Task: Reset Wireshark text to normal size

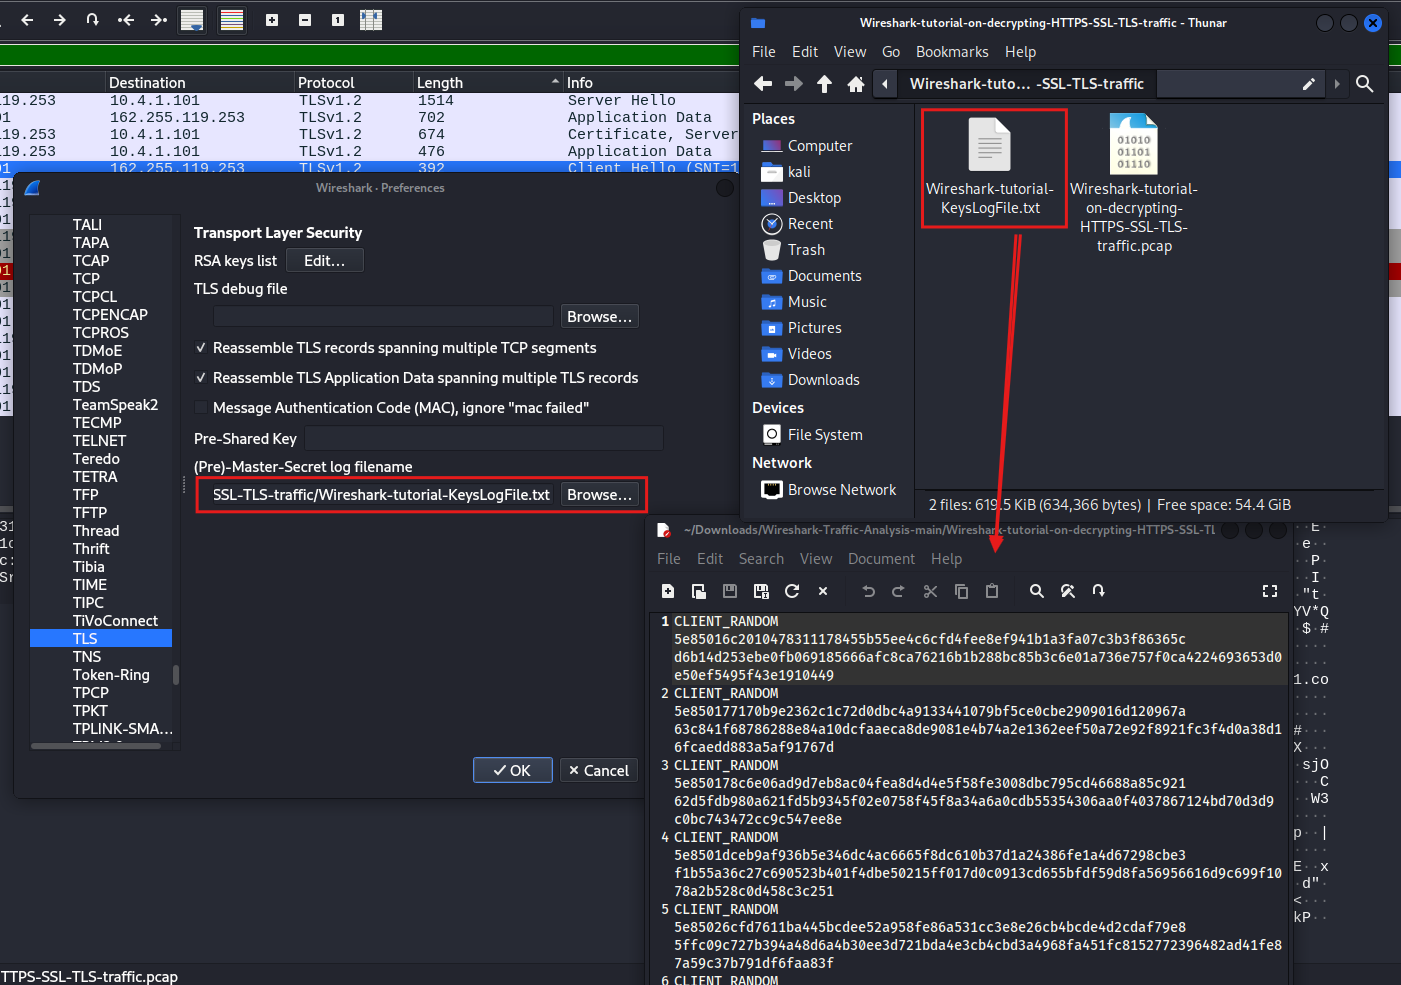Action: click(x=338, y=20)
